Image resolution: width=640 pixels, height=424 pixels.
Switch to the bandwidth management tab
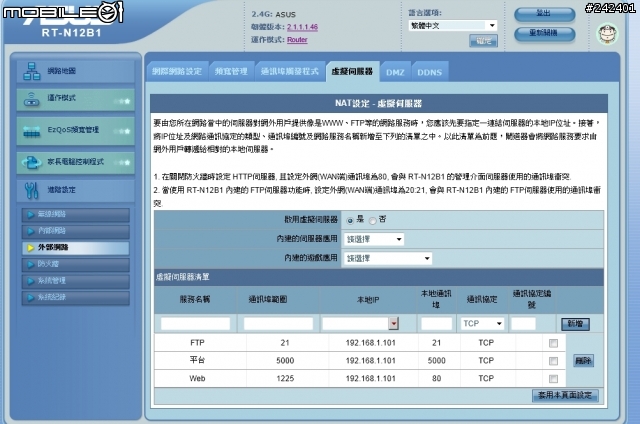[x=231, y=72]
